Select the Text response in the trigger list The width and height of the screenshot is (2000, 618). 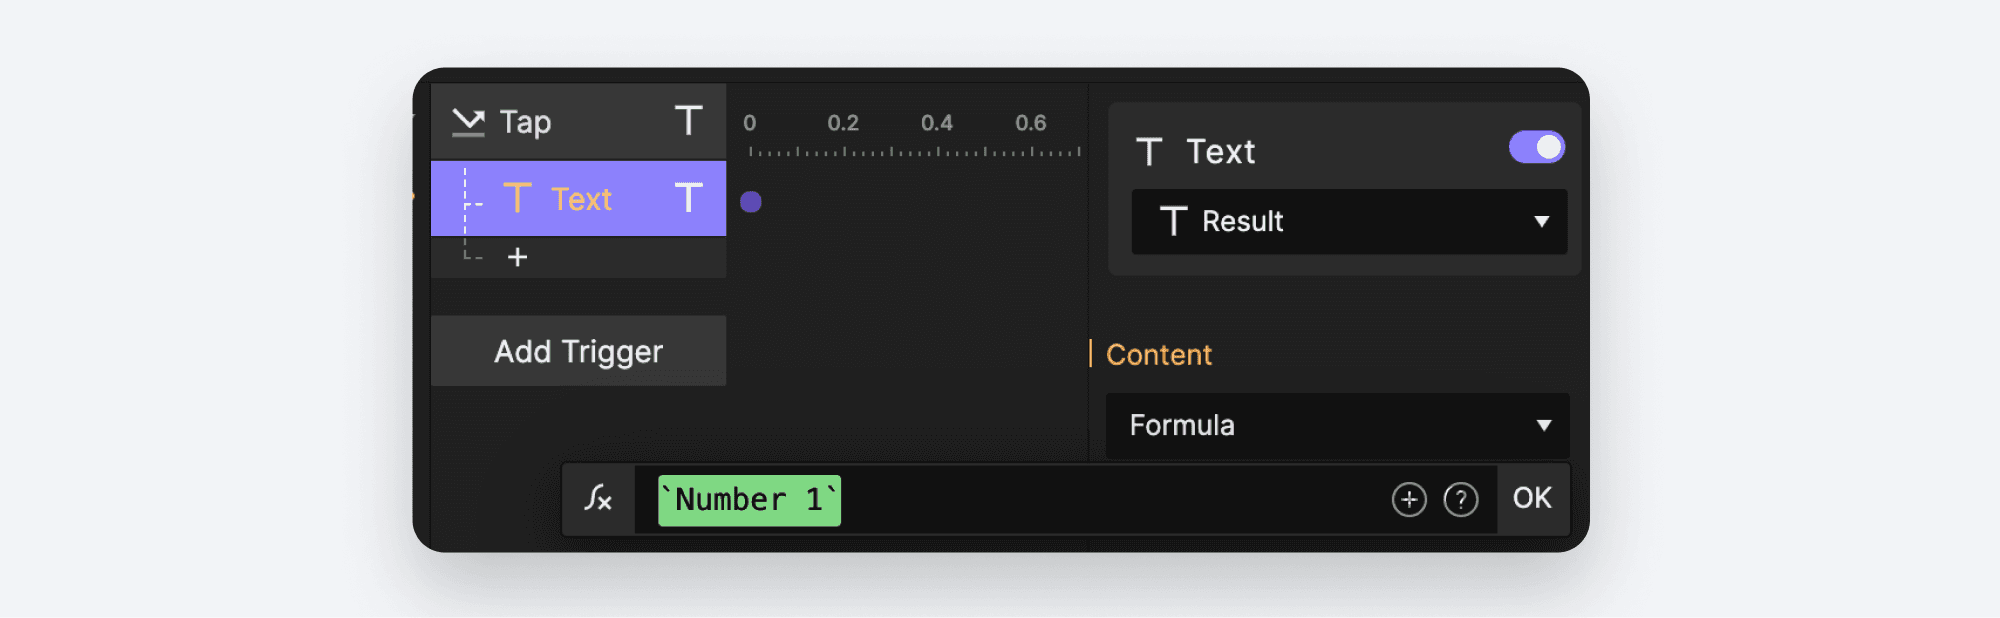tap(582, 199)
